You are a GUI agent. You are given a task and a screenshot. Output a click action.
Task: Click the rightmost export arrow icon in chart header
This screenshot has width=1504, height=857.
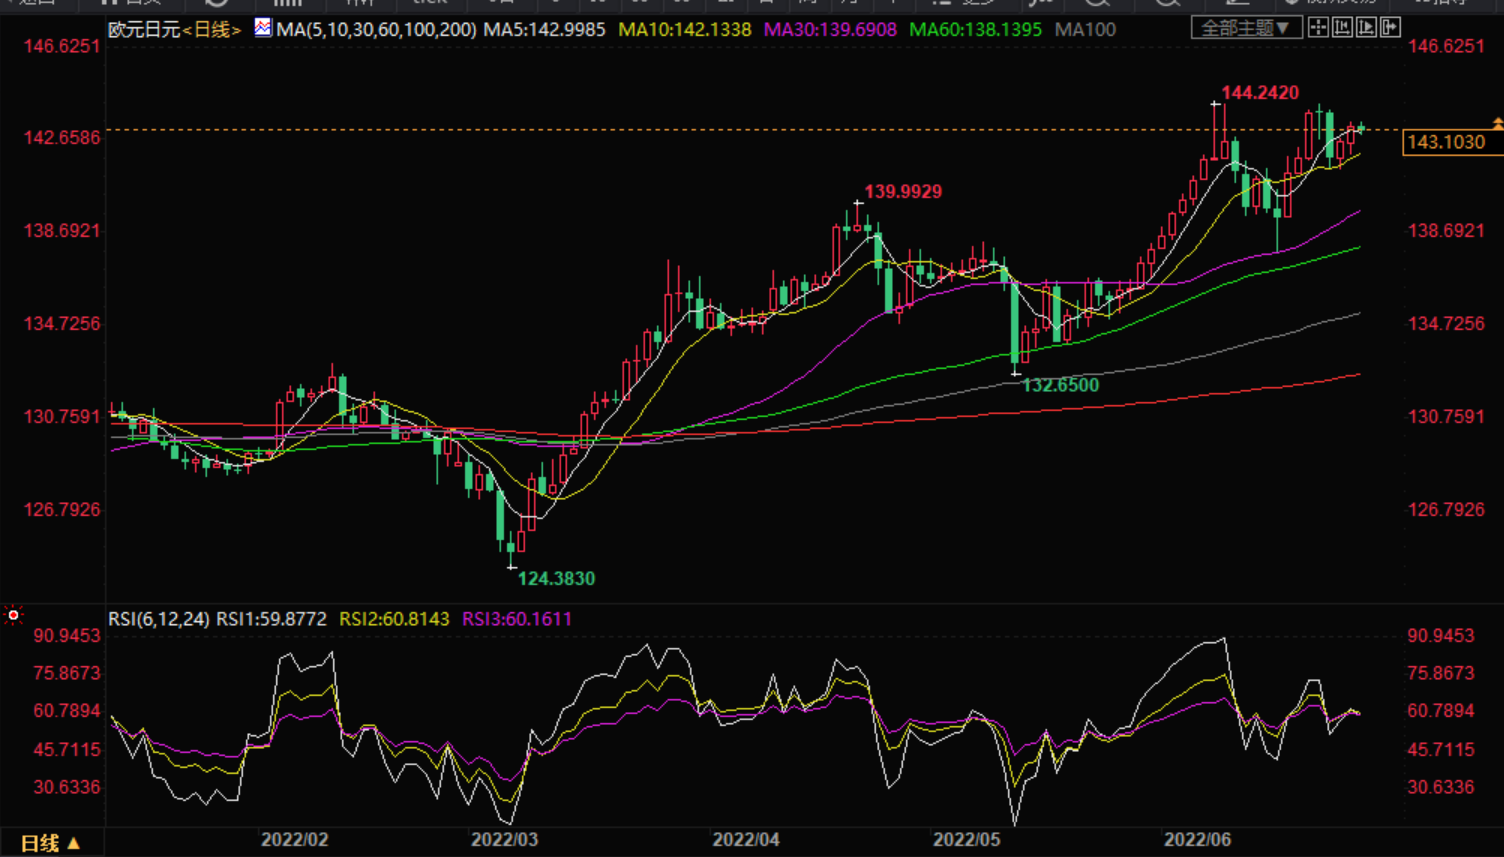click(1390, 28)
